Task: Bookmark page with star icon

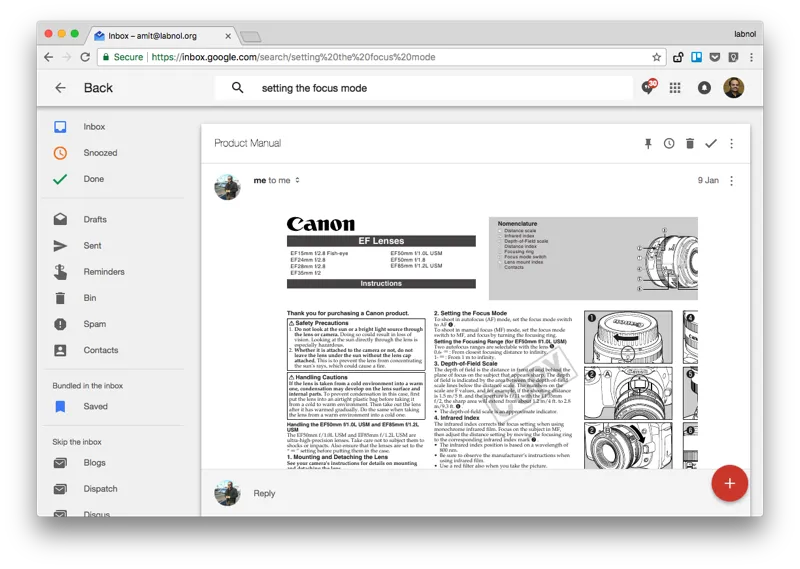Action: [657, 57]
